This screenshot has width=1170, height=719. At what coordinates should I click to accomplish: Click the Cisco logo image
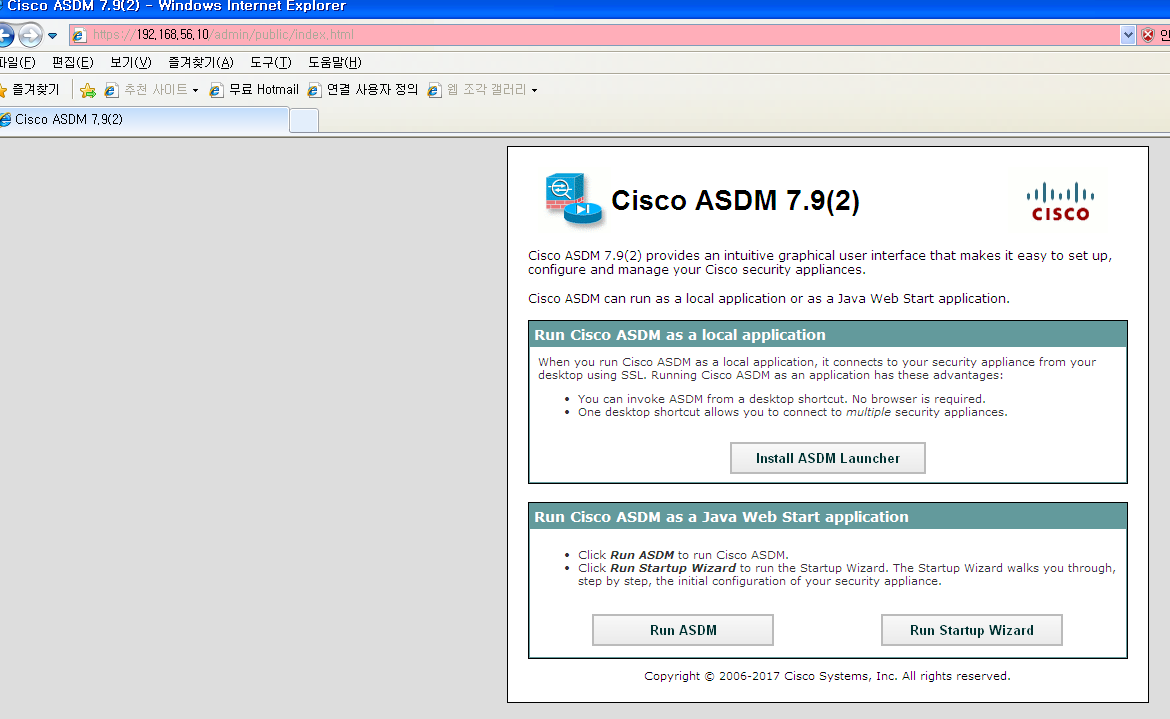pyautogui.click(x=1060, y=202)
